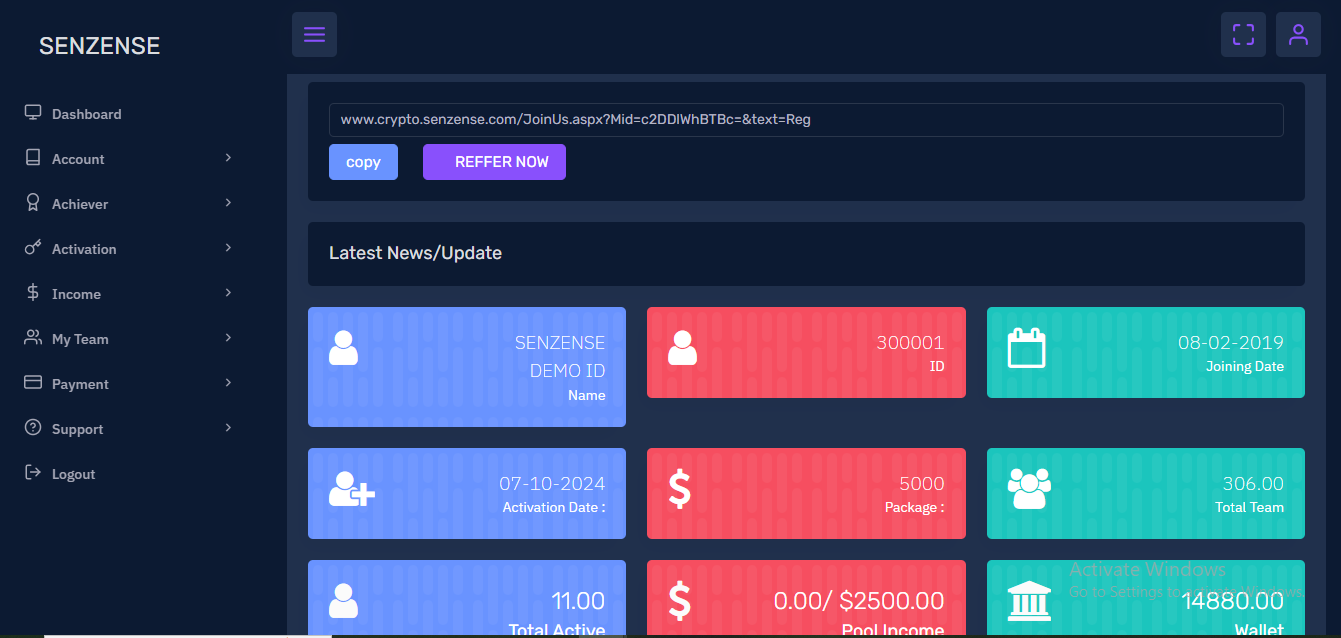Viewport: 1341px width, 638px height.
Task: Click the My Team people icon in the sidebar
Action: coord(33,337)
